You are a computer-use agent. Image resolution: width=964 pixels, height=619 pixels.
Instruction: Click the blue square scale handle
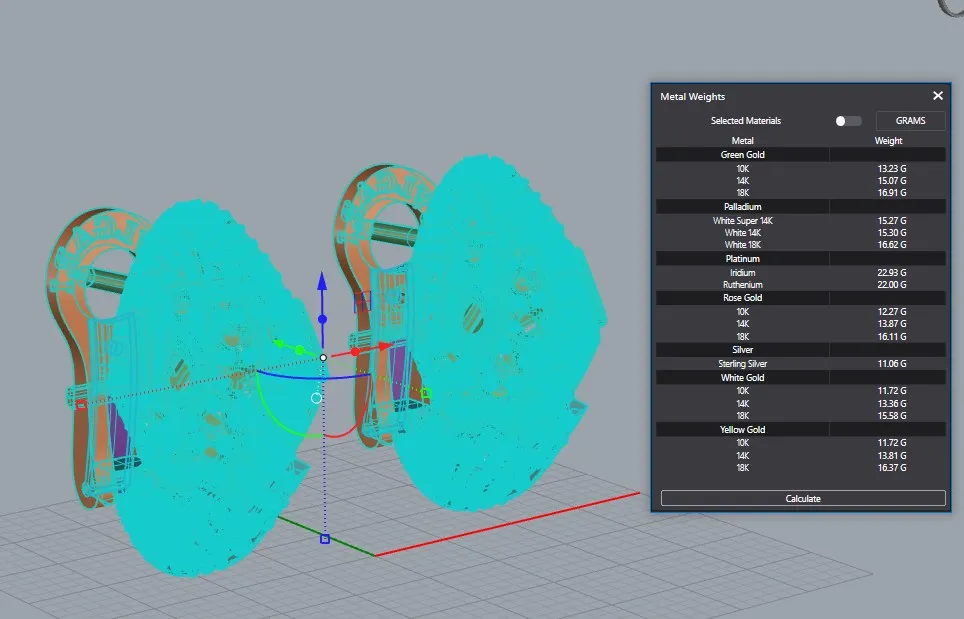[x=324, y=539]
